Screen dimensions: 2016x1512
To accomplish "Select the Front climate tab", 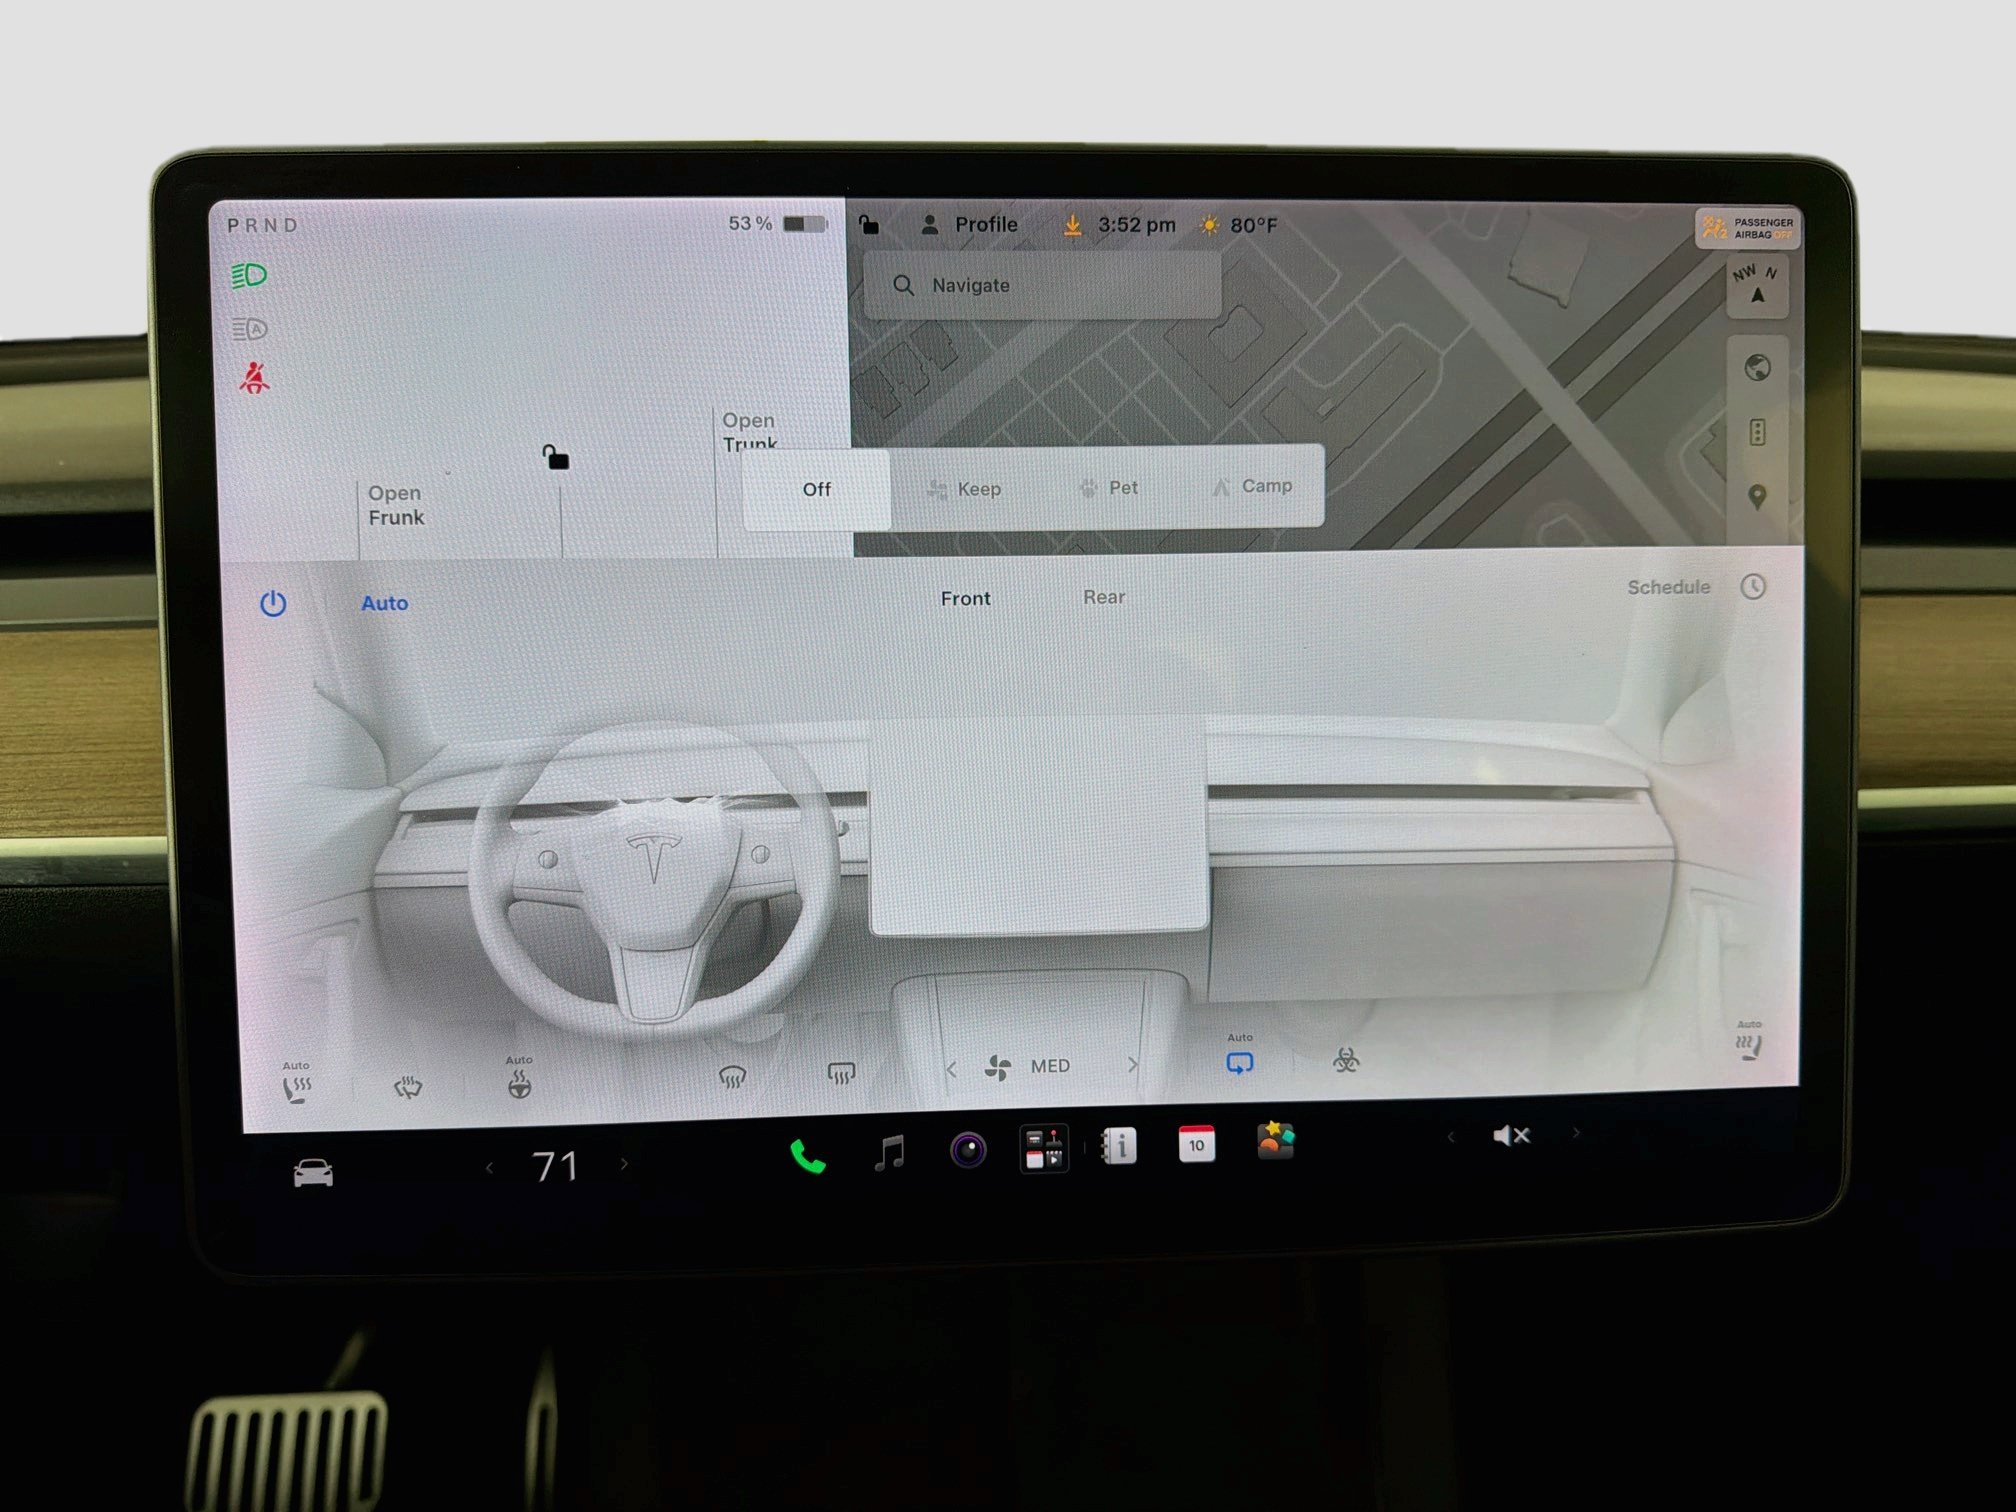I will (x=965, y=598).
